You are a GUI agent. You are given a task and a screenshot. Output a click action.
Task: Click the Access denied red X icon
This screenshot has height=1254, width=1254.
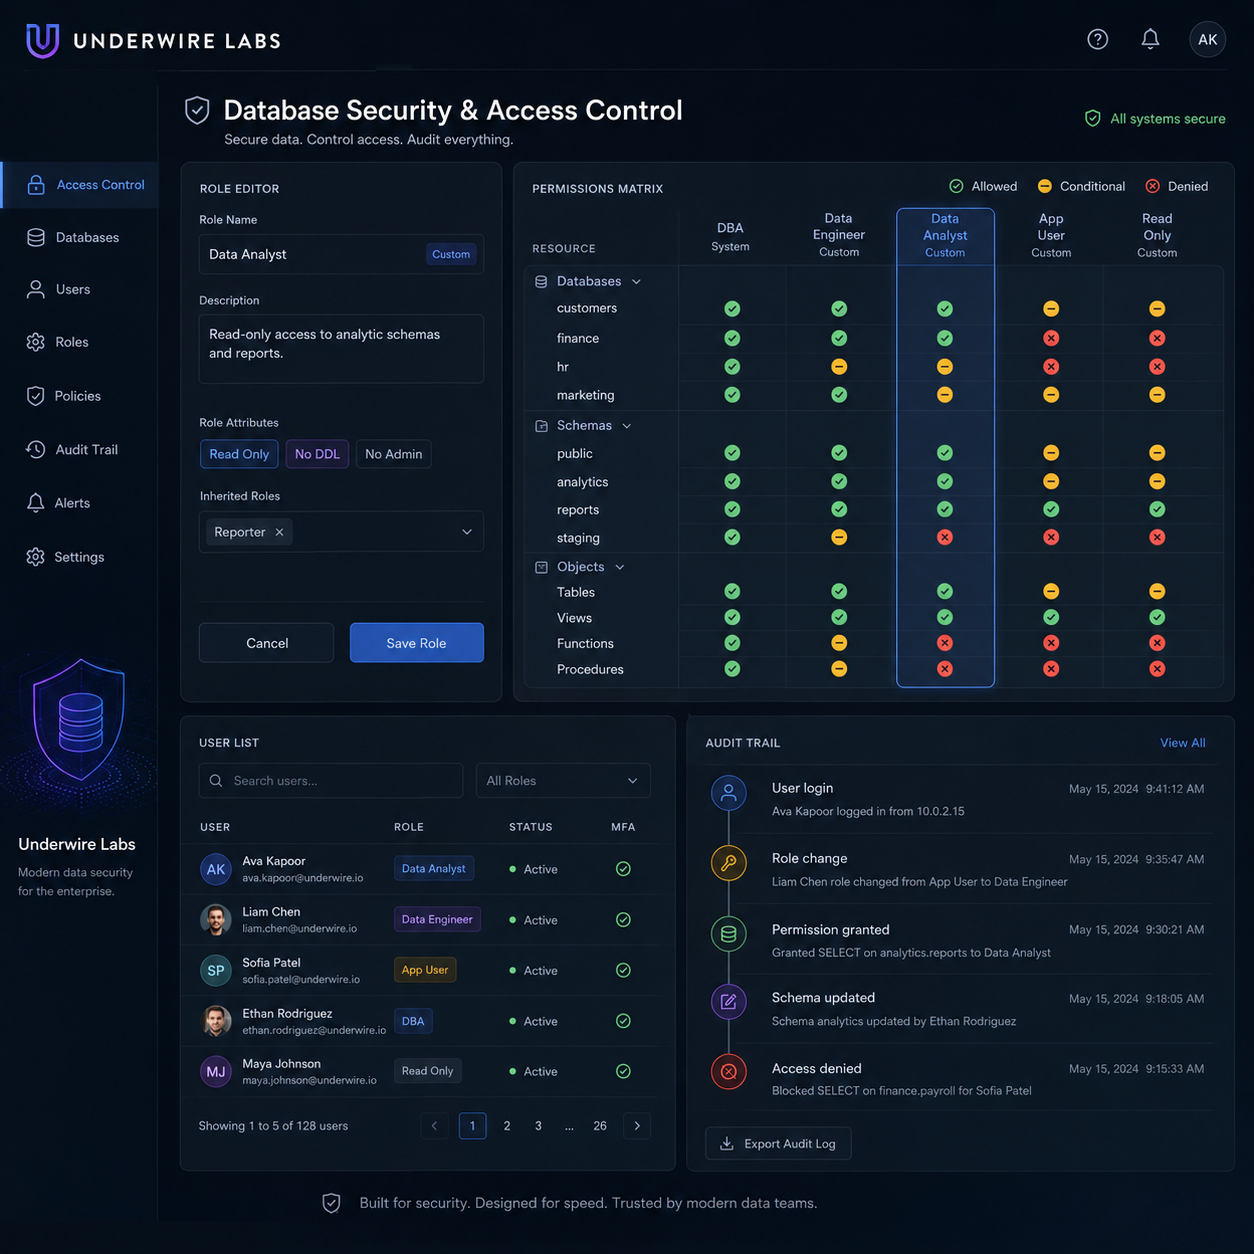click(729, 1072)
